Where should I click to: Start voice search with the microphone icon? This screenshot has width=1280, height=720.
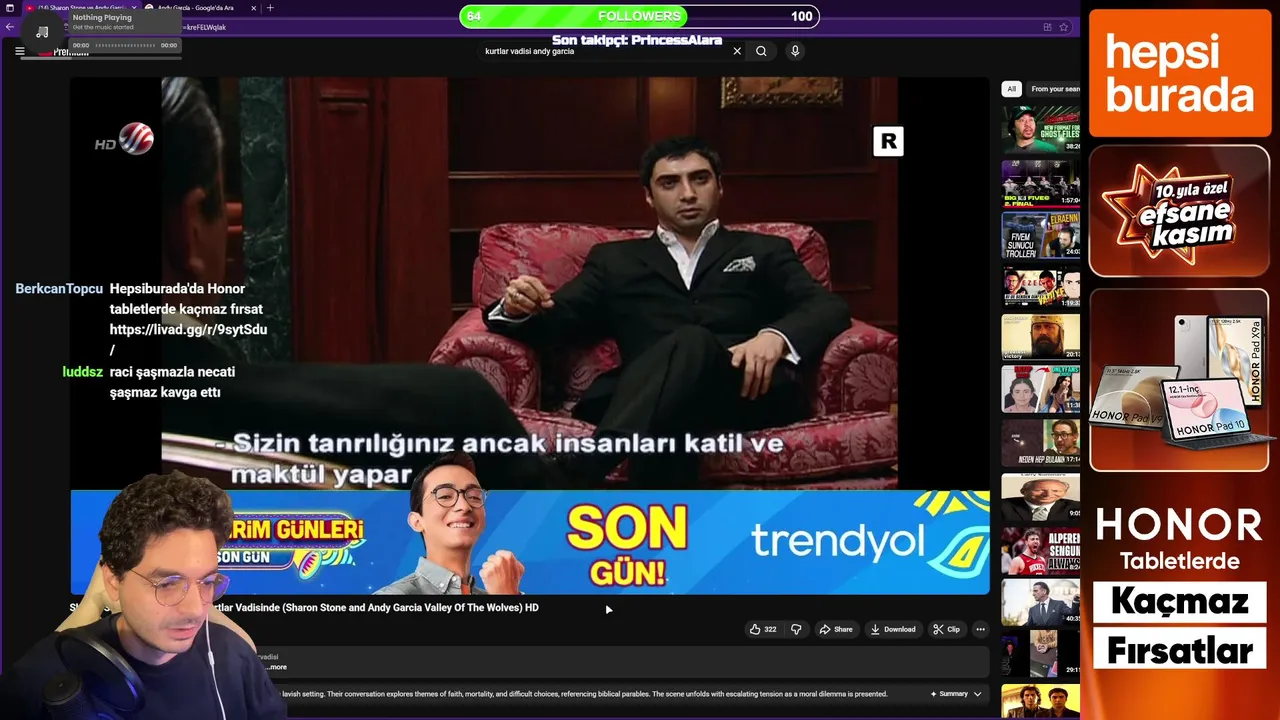[x=795, y=51]
